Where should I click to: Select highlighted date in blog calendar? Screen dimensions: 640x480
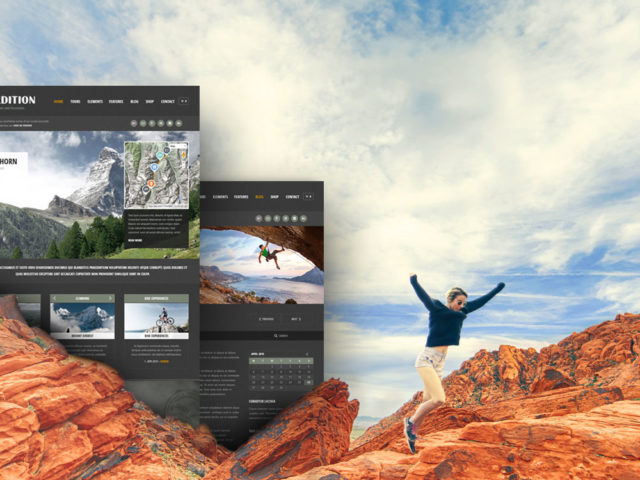coord(309,382)
